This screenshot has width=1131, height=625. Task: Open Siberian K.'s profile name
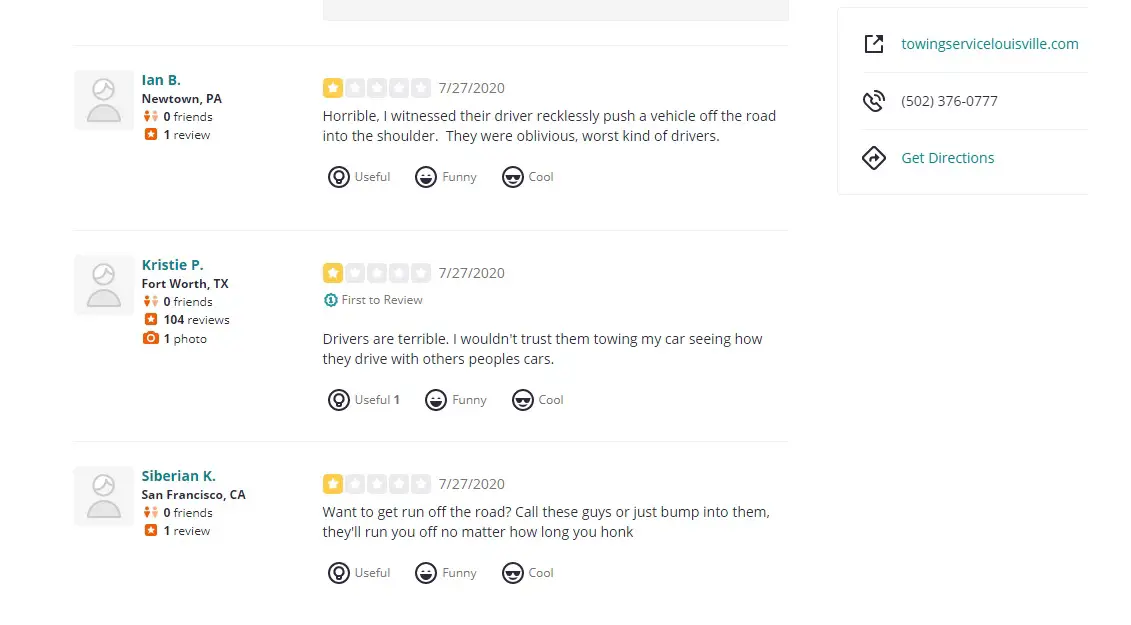click(178, 476)
